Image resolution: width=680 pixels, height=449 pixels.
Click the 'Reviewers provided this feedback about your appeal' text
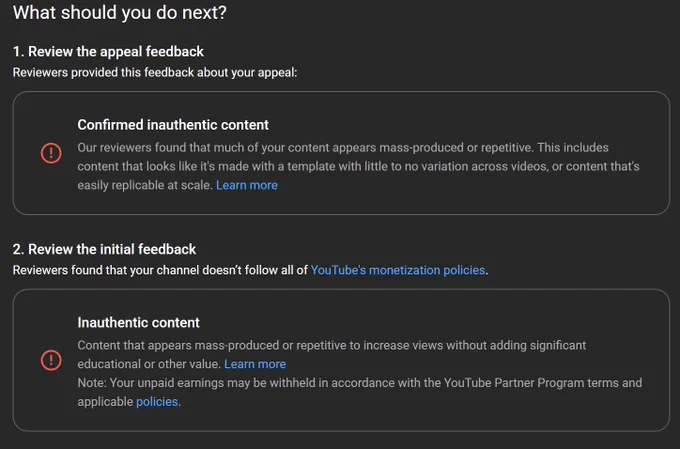click(x=155, y=72)
